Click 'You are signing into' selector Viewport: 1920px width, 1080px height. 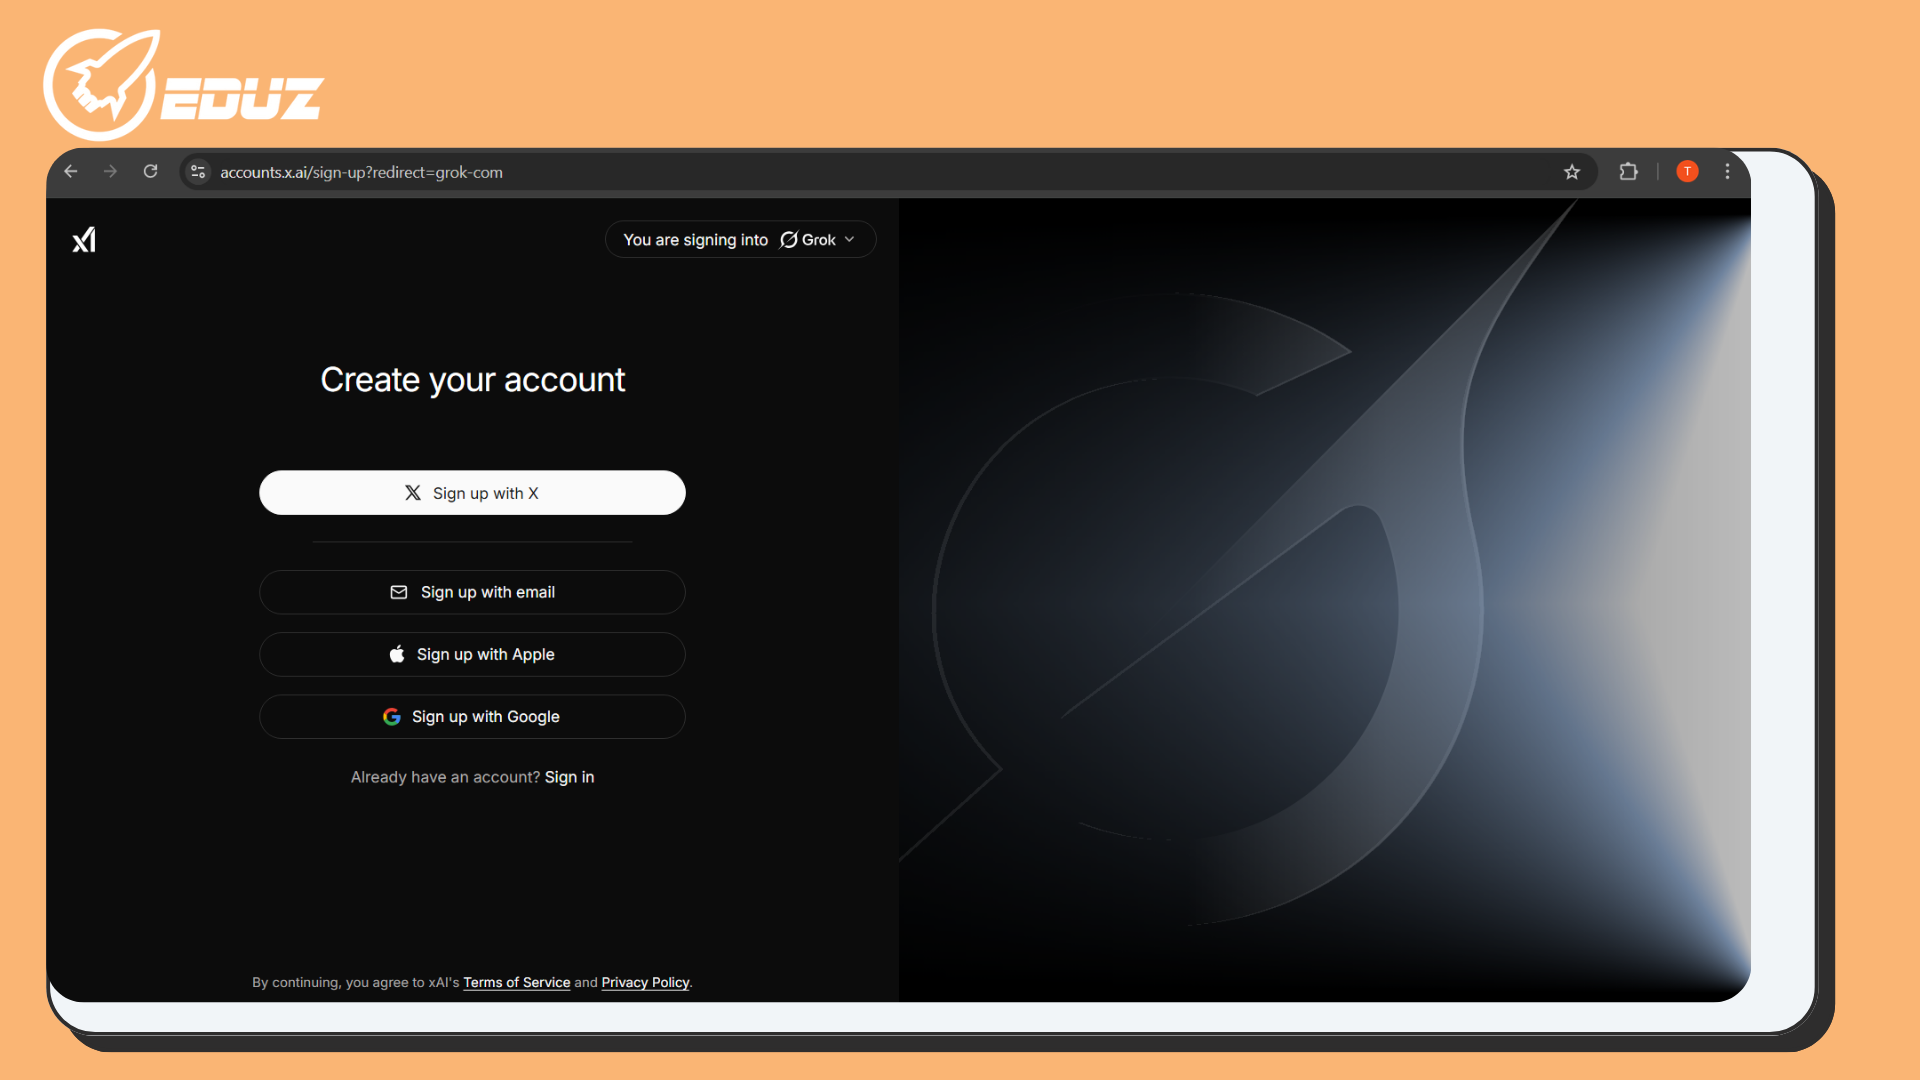[x=696, y=240]
